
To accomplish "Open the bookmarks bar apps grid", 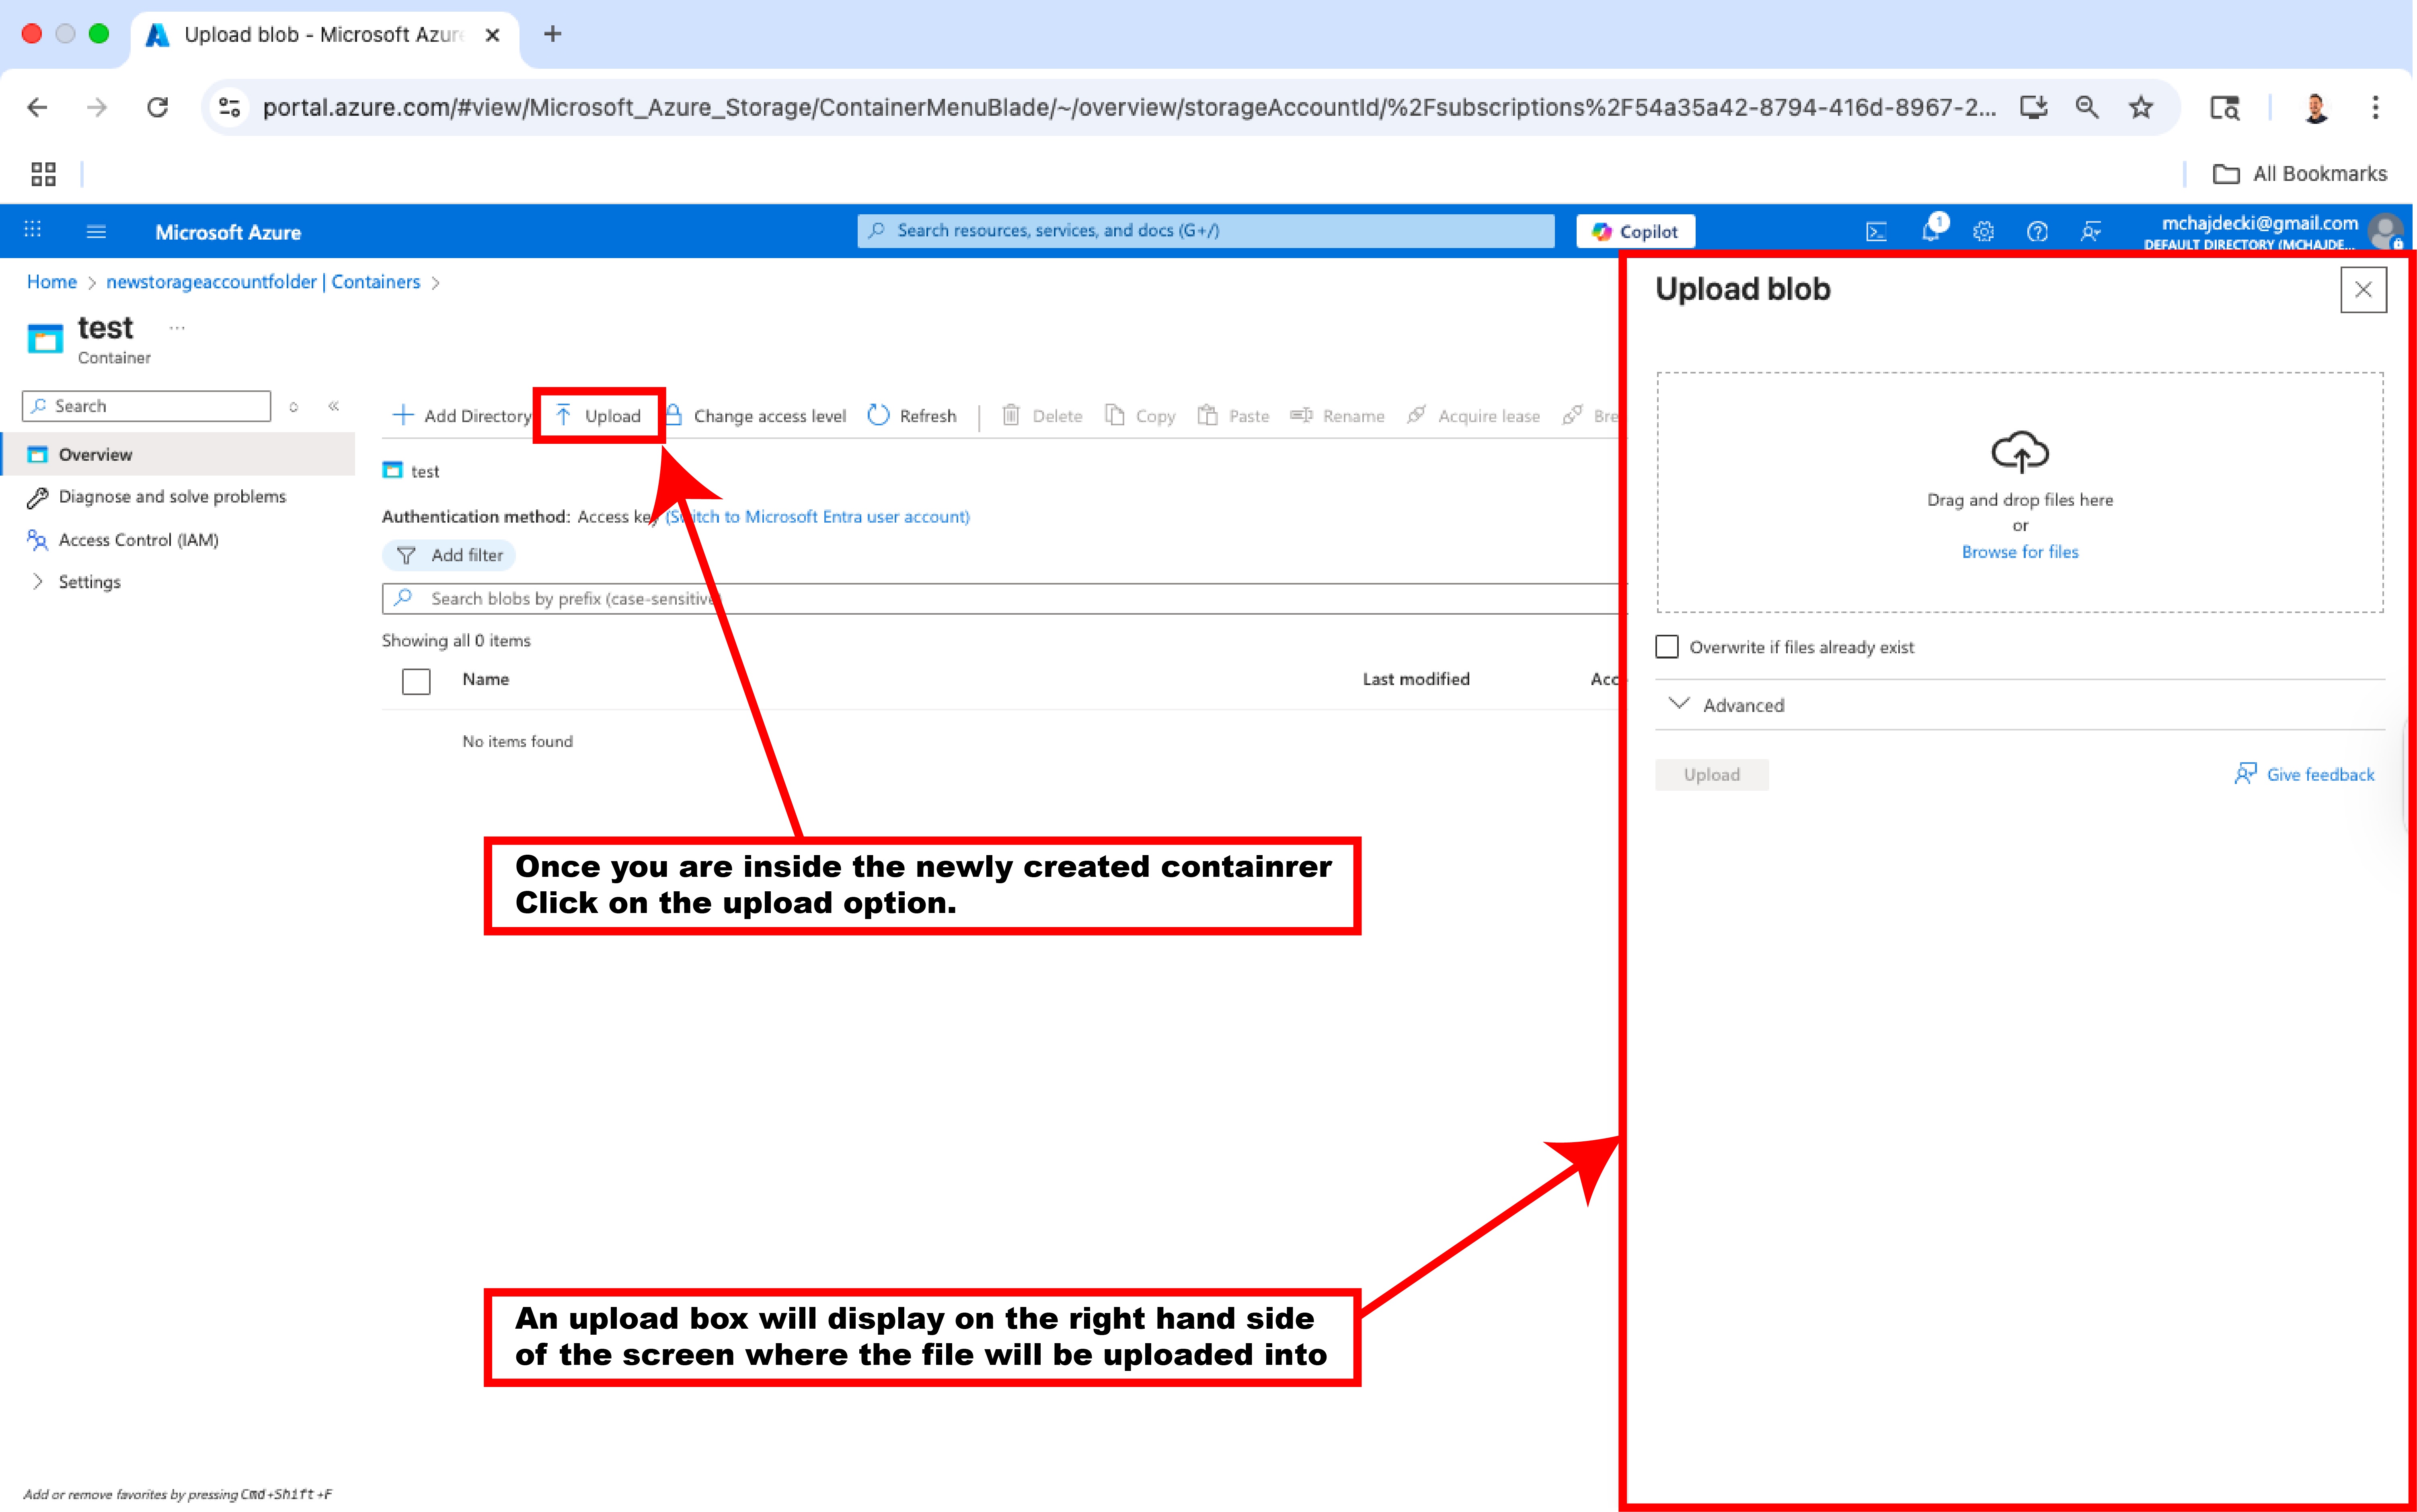I will point(43,174).
